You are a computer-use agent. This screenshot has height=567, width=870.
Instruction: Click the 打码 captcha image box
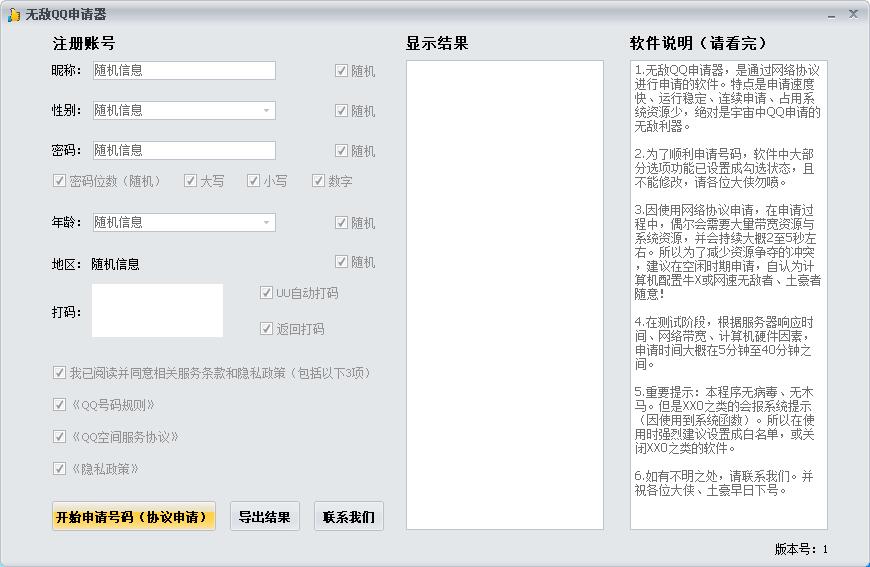(x=157, y=310)
